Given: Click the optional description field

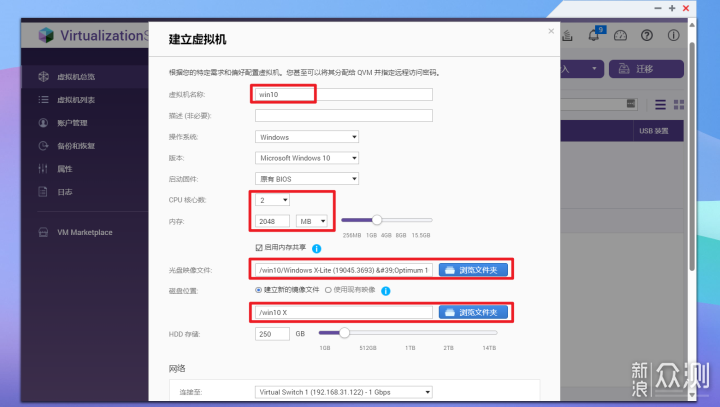Looking at the screenshot, I should 343,115.
